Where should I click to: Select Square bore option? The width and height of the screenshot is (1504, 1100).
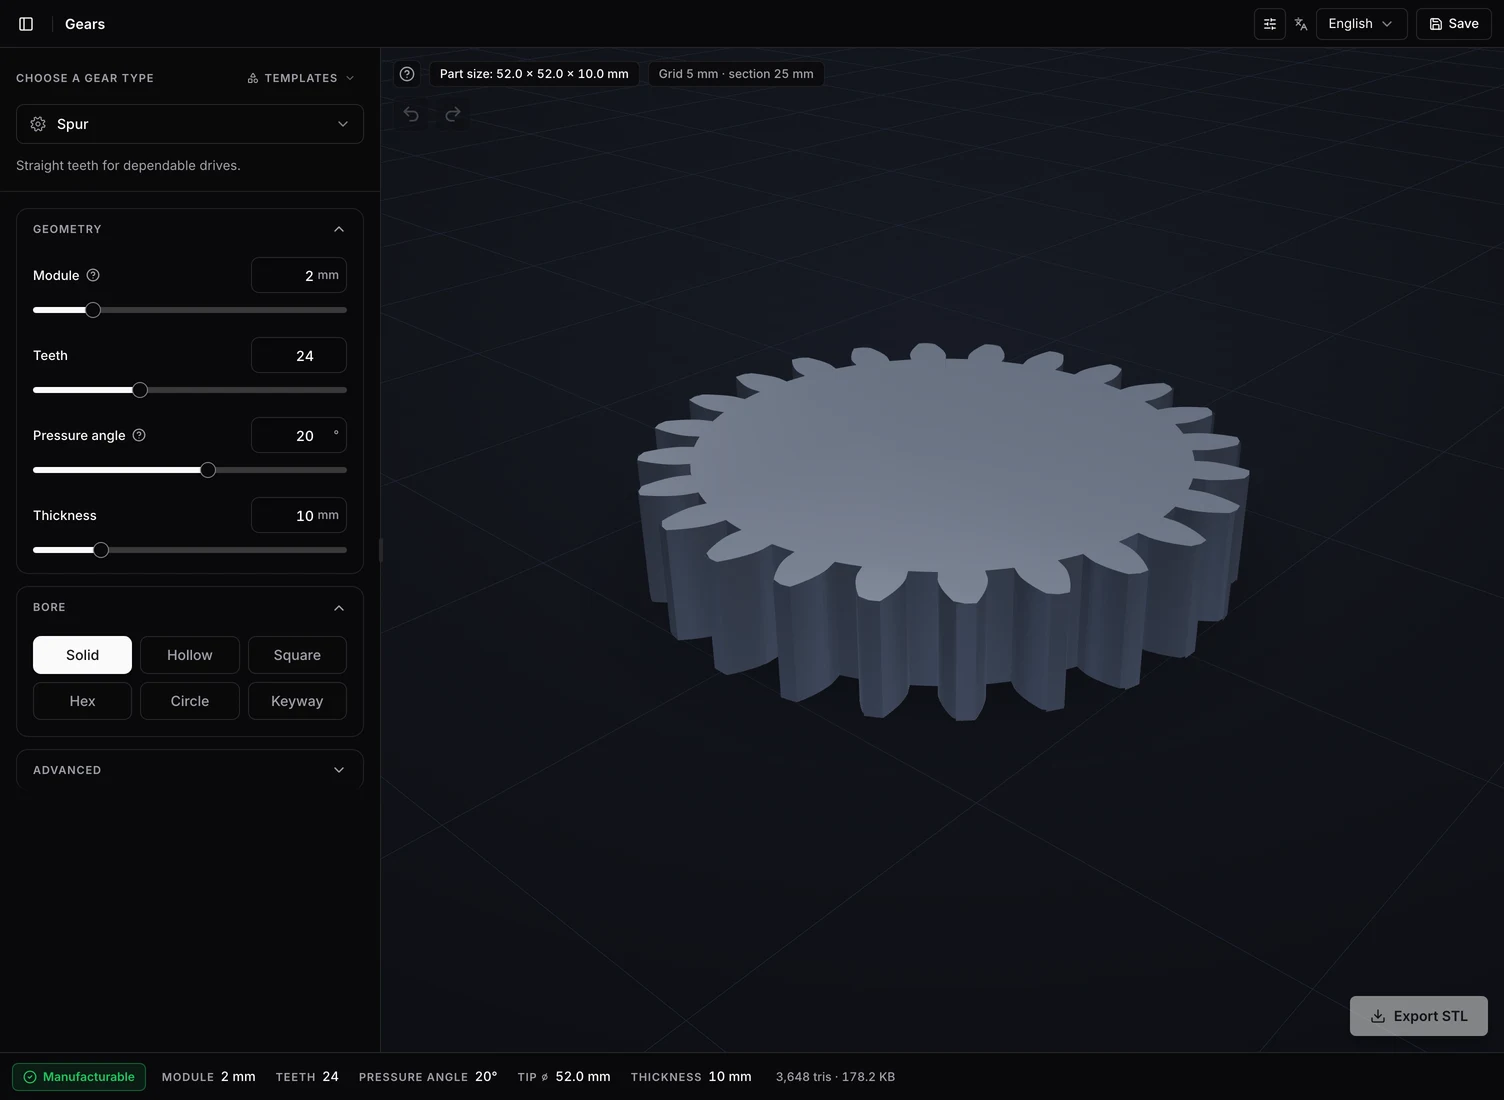pos(297,655)
